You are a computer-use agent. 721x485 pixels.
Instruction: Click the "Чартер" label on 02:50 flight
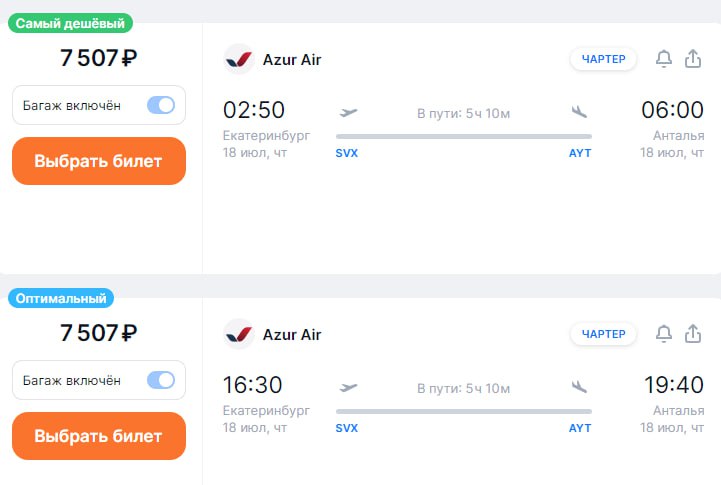[604, 59]
